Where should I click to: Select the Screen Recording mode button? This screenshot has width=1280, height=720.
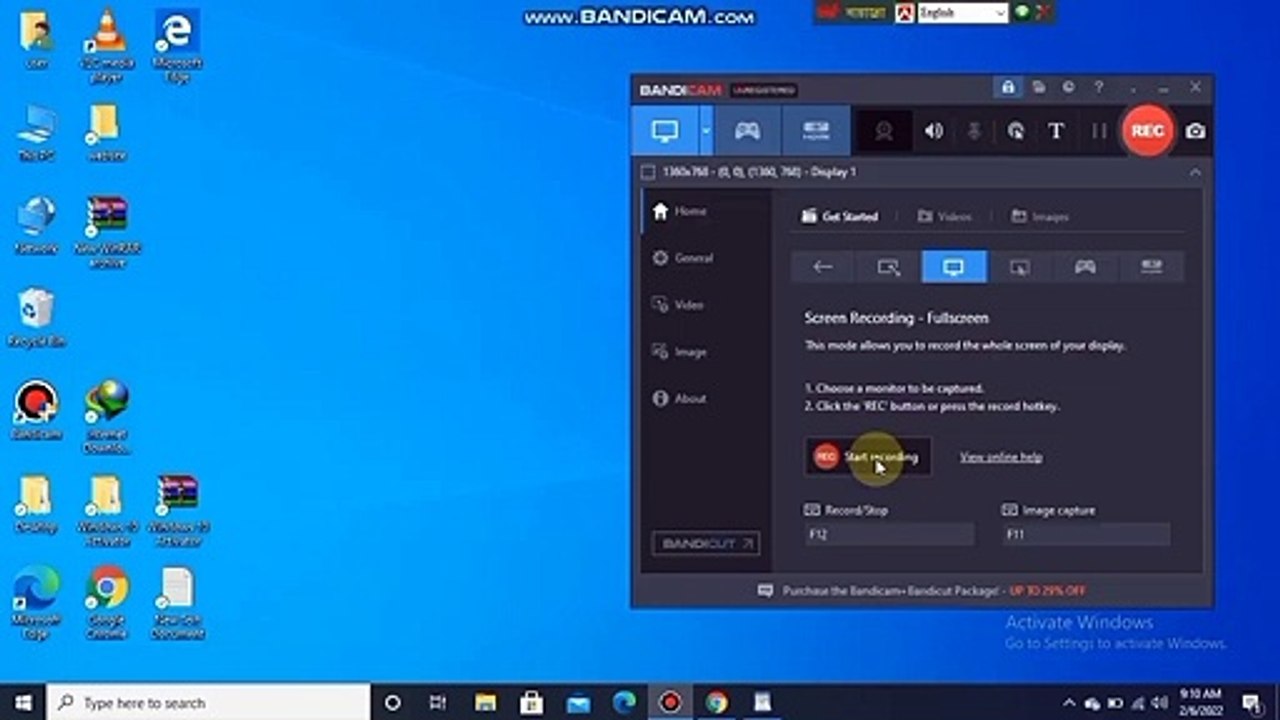[665, 131]
